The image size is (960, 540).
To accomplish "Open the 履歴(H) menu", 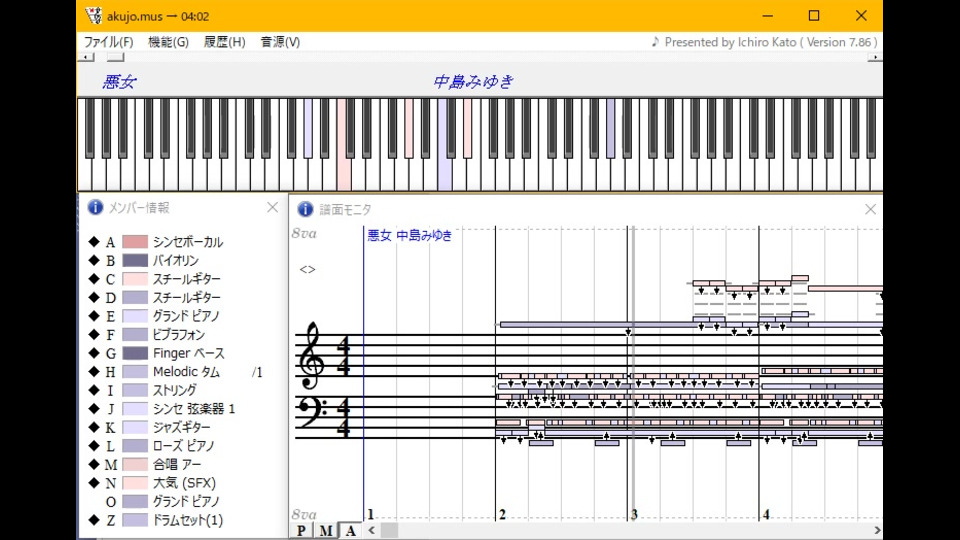I will (225, 42).
